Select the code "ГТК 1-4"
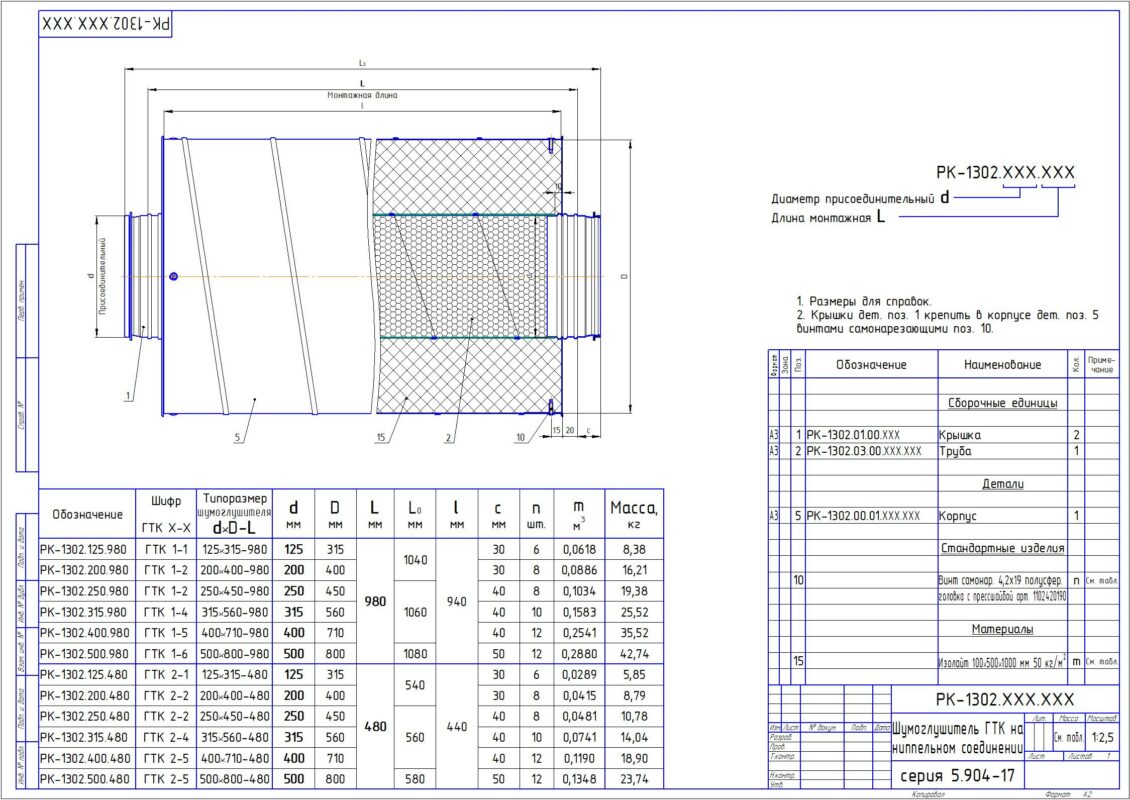This screenshot has width=1130, height=800. coord(166,612)
